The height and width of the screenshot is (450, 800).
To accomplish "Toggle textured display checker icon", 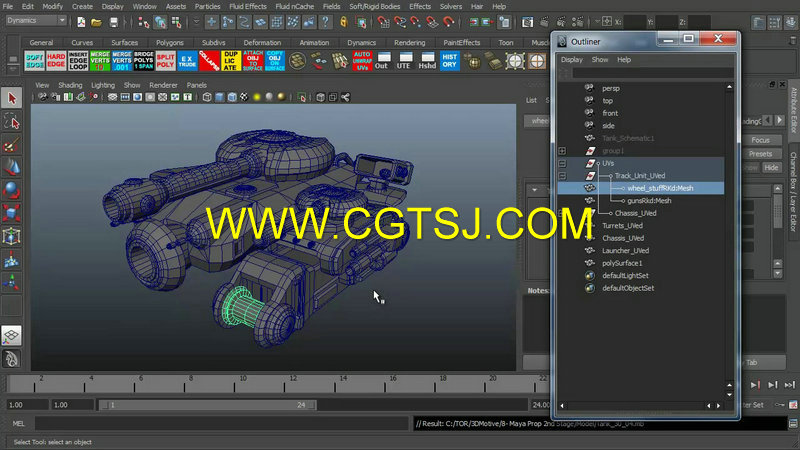I will [x=244, y=97].
